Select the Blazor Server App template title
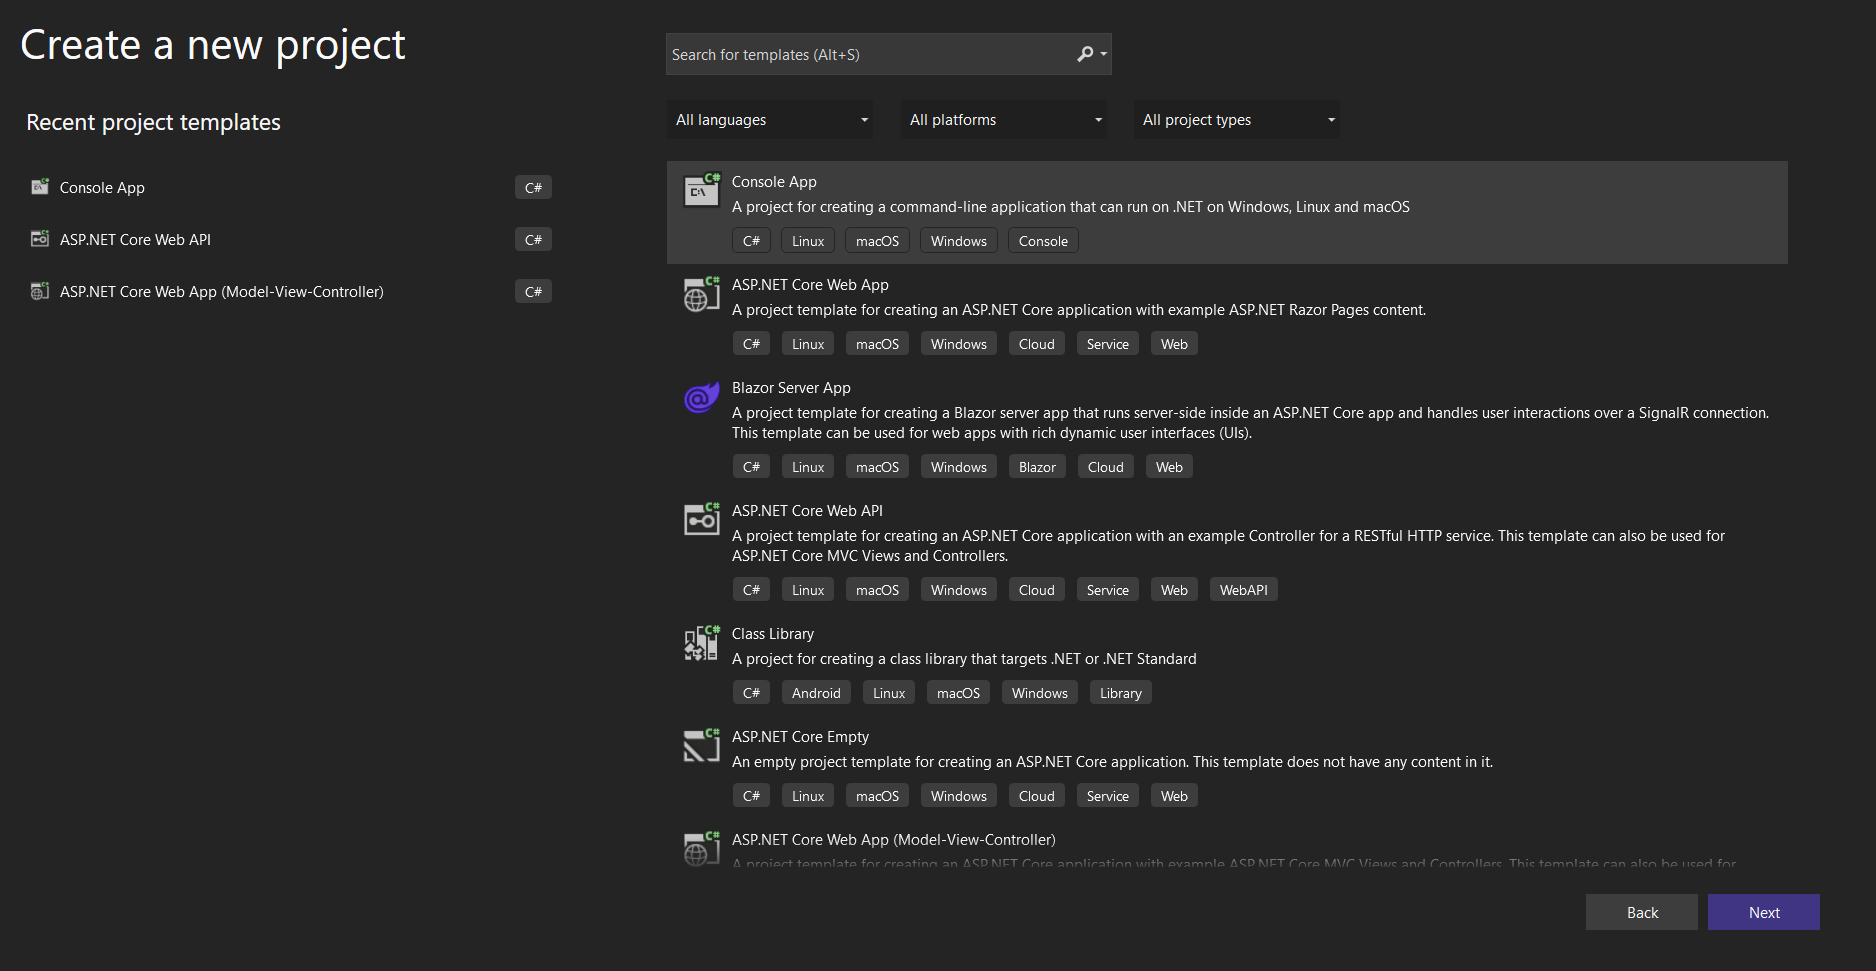This screenshot has height=971, width=1876. pos(791,388)
